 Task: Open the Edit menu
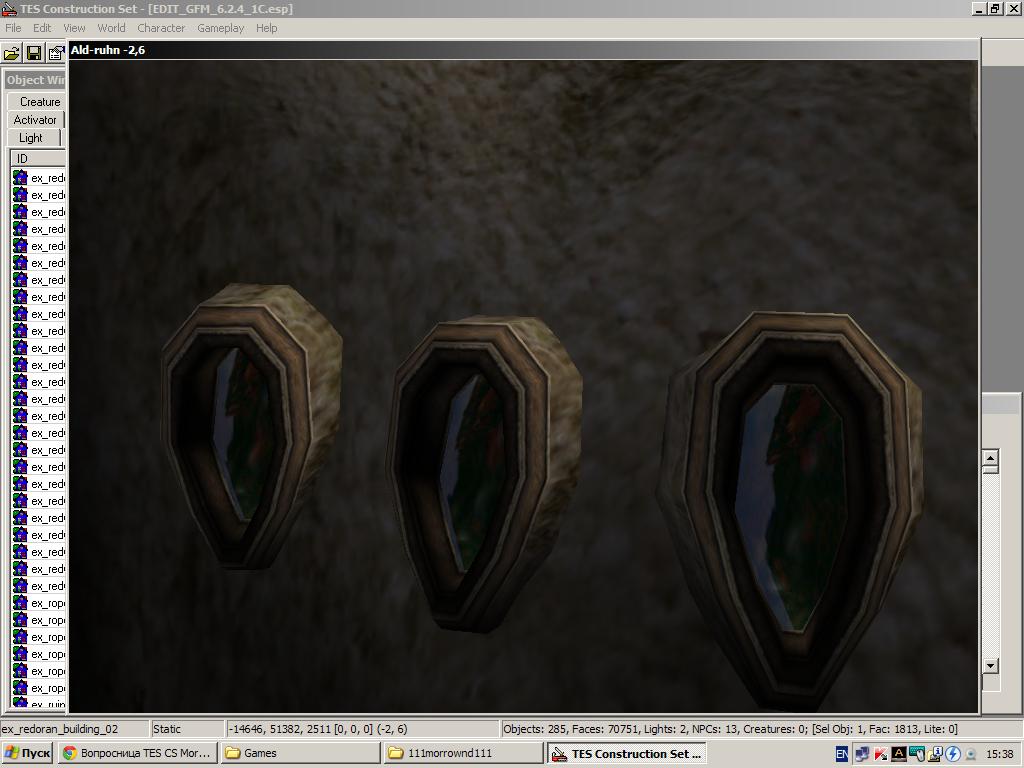42,28
